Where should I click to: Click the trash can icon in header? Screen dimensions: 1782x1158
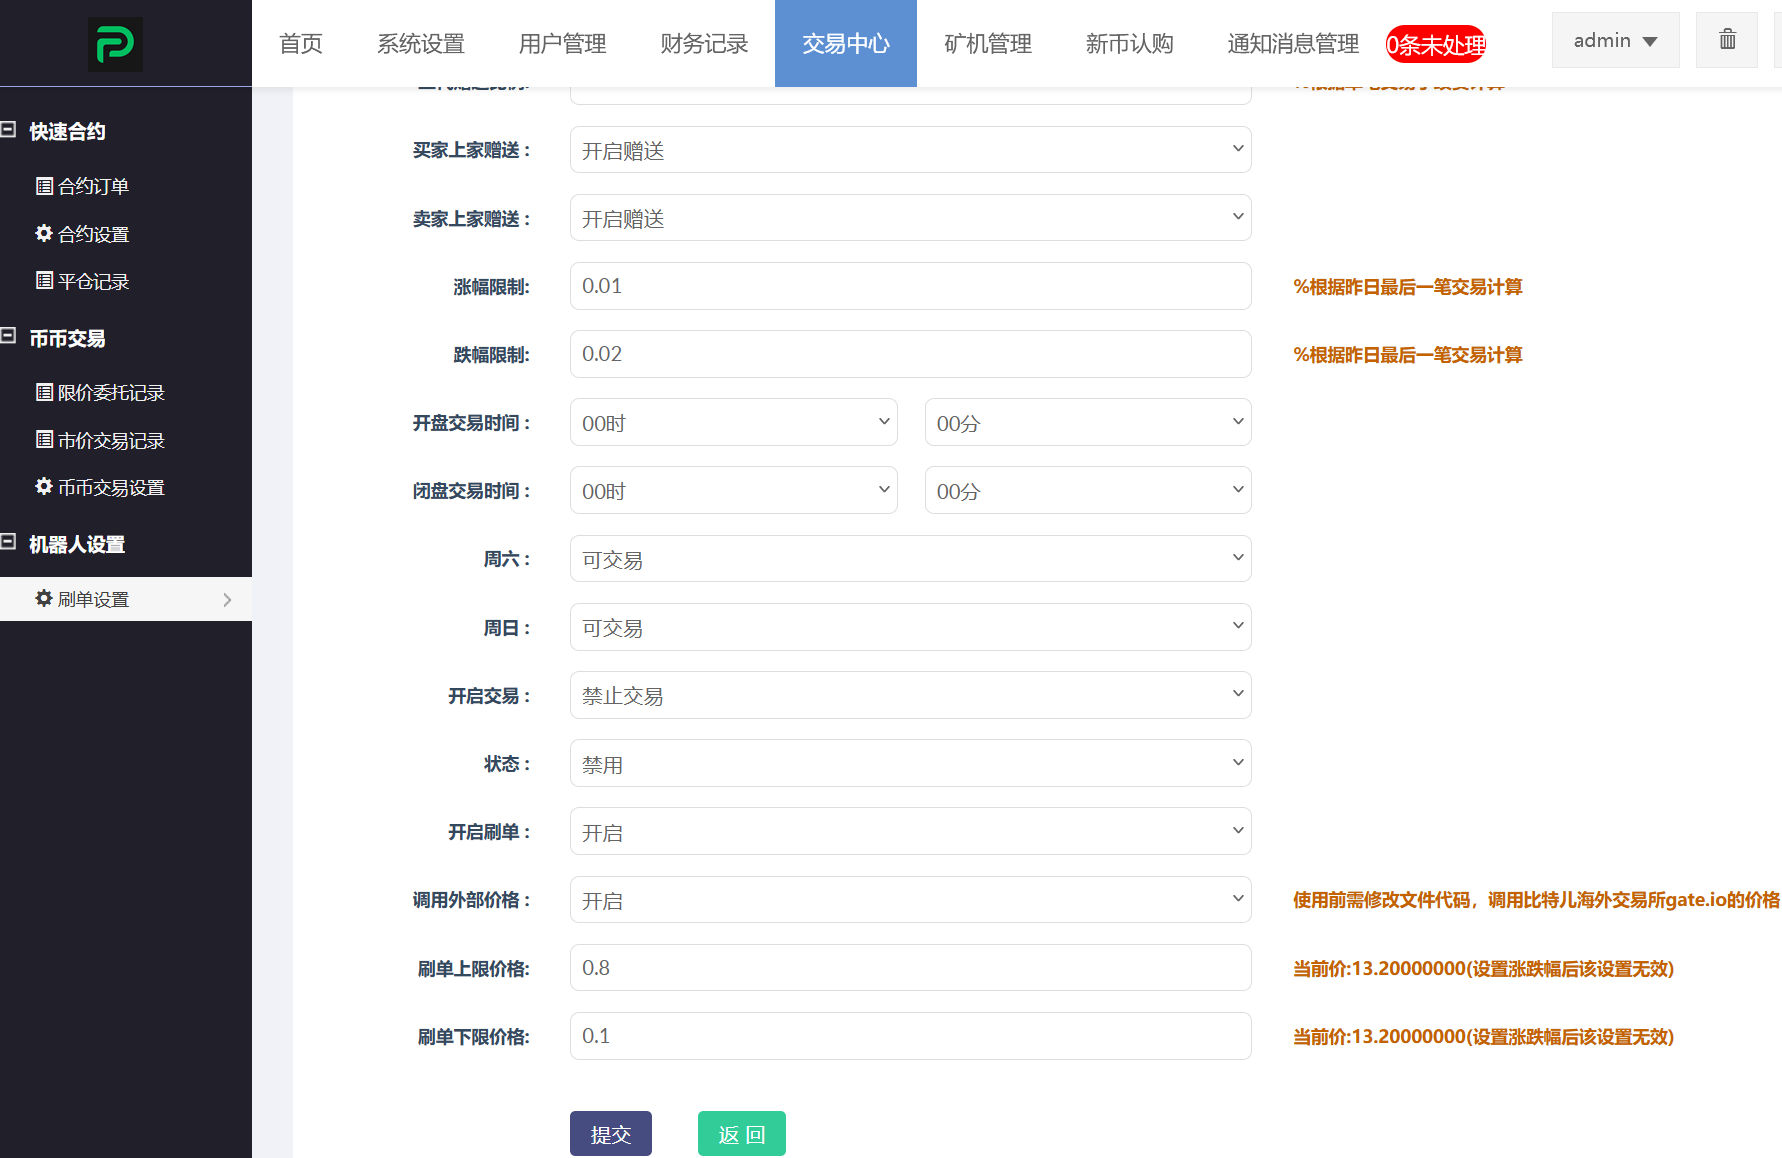pyautogui.click(x=1727, y=40)
